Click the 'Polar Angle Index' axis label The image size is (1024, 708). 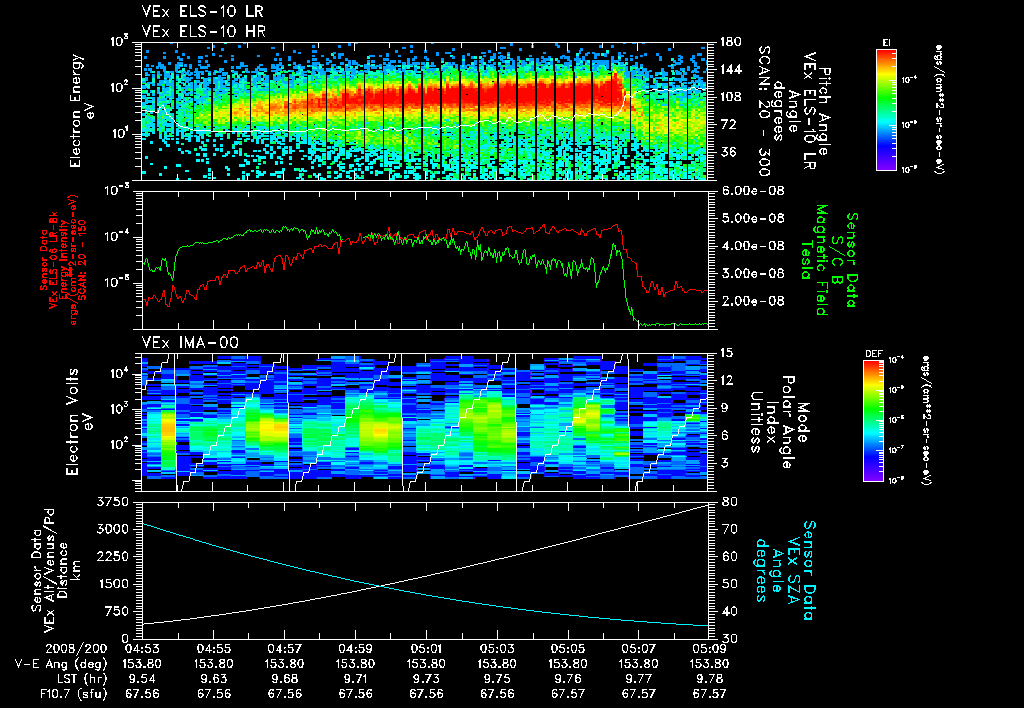pos(779,422)
